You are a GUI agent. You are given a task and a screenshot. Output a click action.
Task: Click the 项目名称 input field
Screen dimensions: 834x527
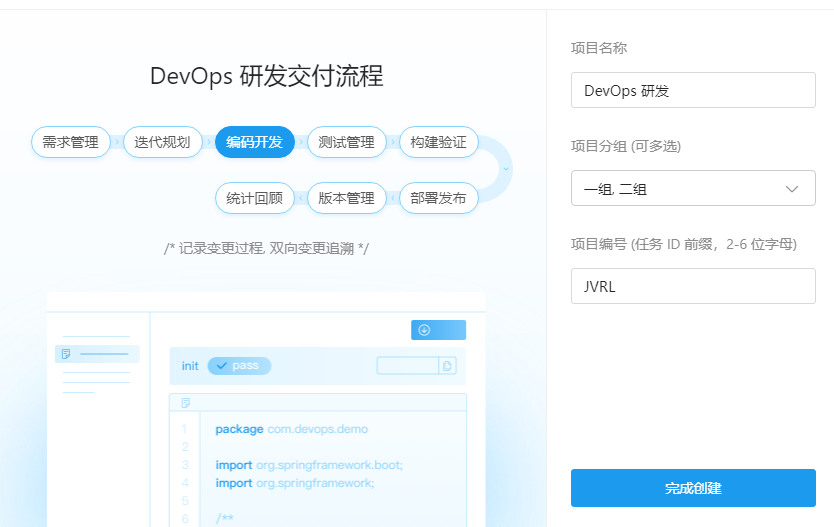click(693, 90)
